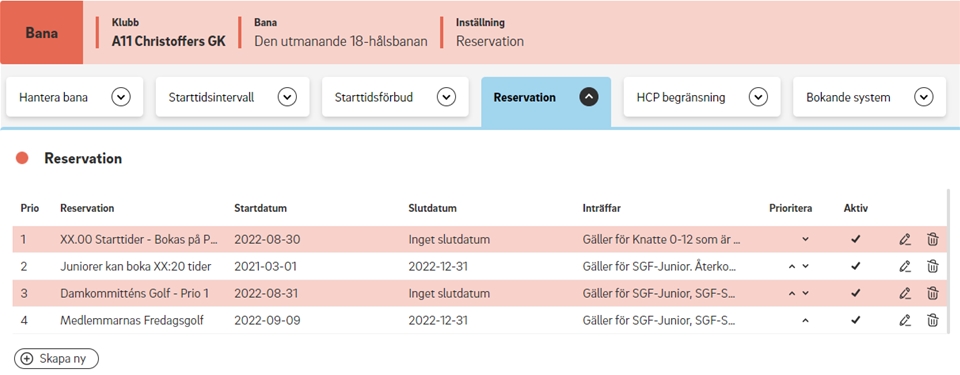Viewport: 960px width, 375px height.
Task: Edit the XX.00 Starttider reservation pencil icon
Action: 905,240
